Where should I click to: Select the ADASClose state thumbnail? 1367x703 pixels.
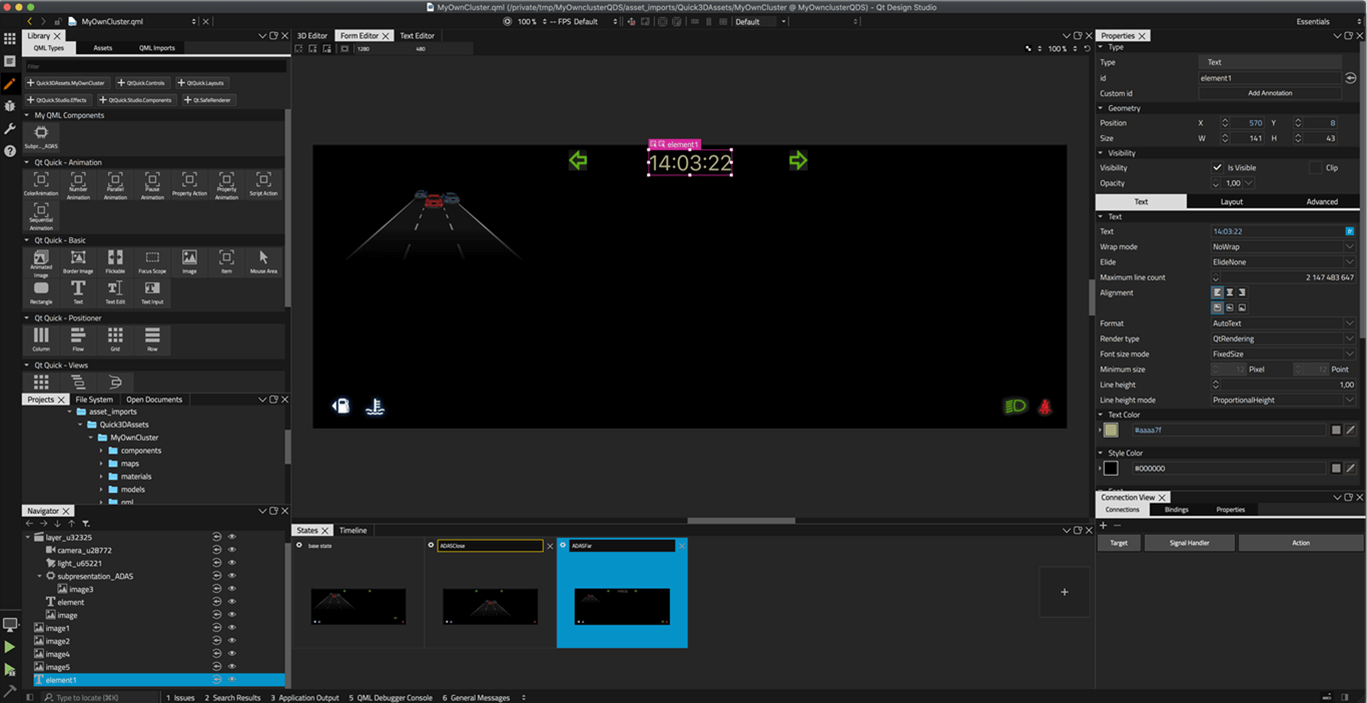click(490, 605)
